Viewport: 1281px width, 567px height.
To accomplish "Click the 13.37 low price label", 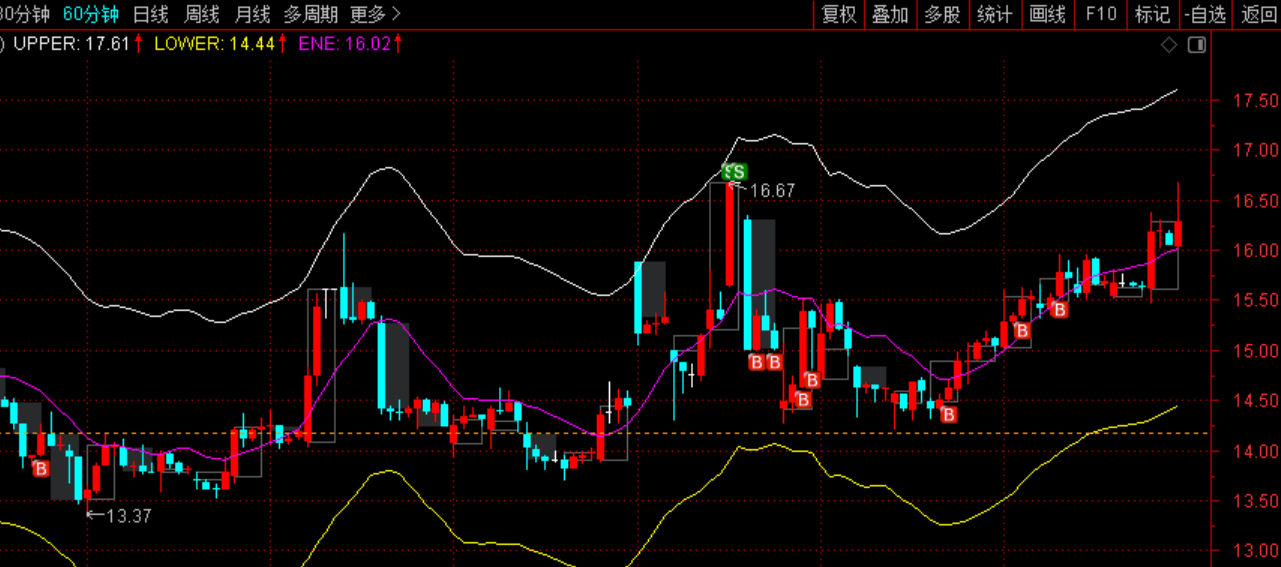I will [x=129, y=516].
